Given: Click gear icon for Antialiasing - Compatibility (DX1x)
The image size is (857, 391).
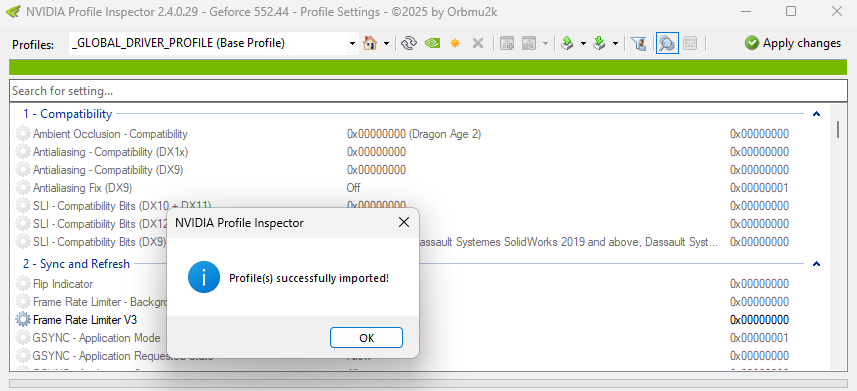Looking at the screenshot, I should 23,152.
